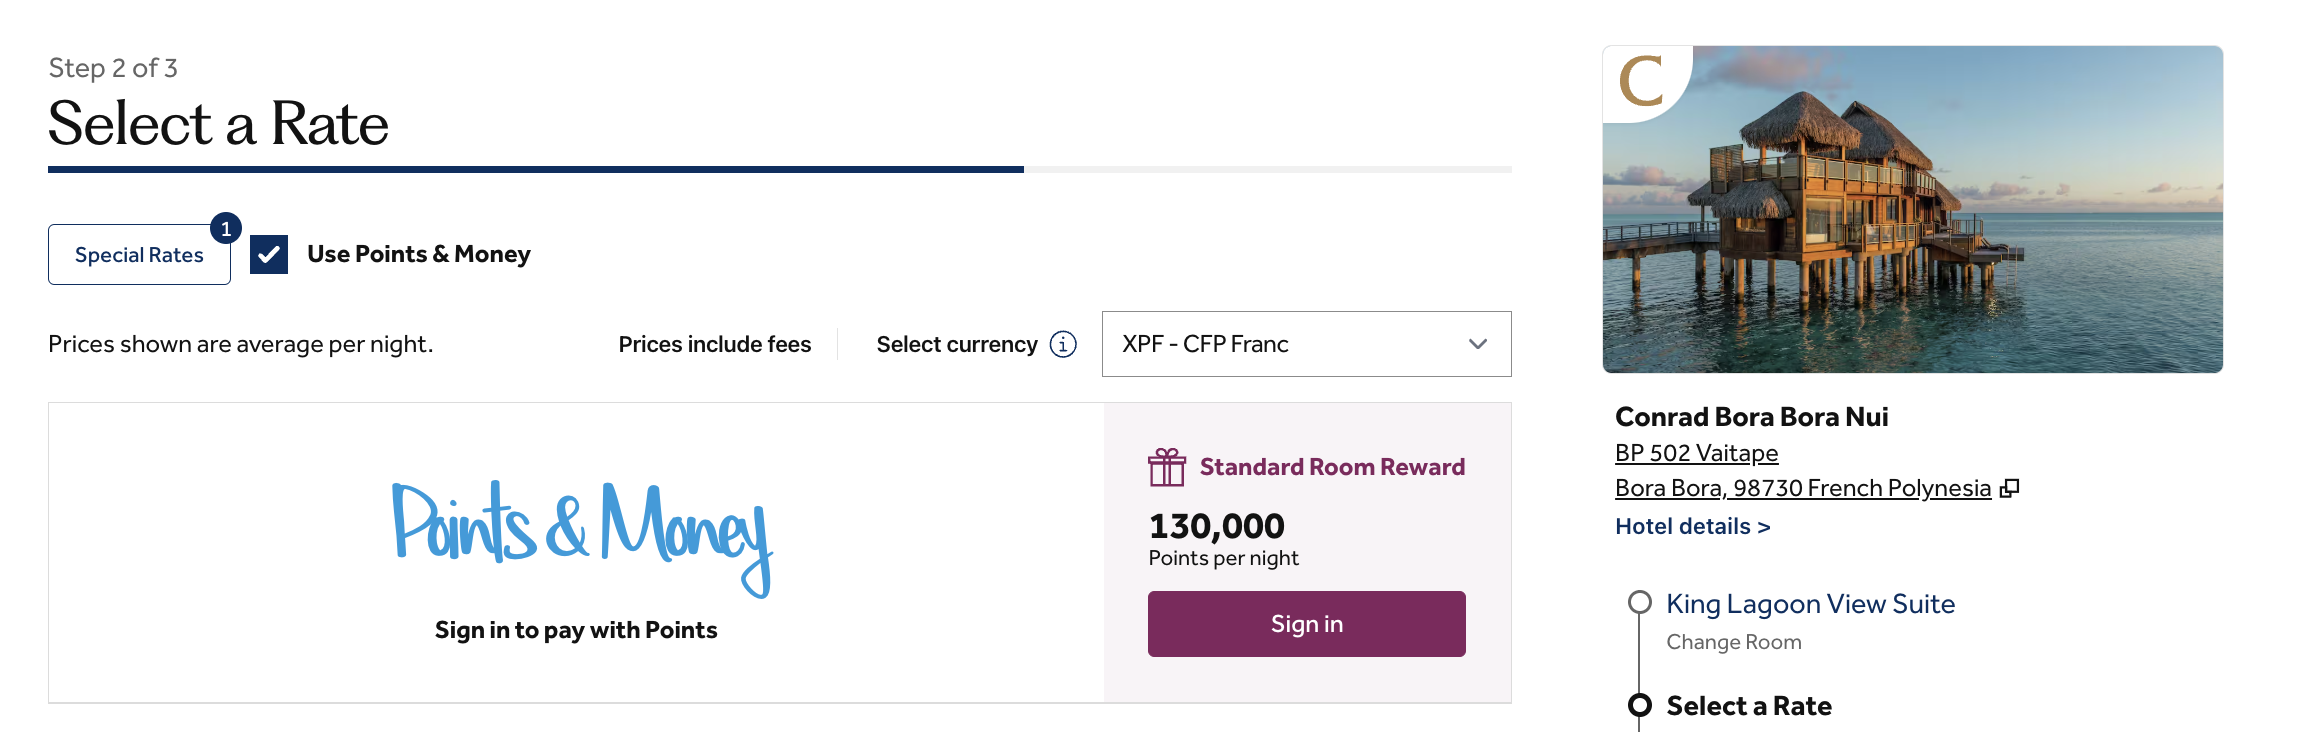2314x732 pixels.
Task: Open the Hotel details link
Action: tap(1692, 526)
